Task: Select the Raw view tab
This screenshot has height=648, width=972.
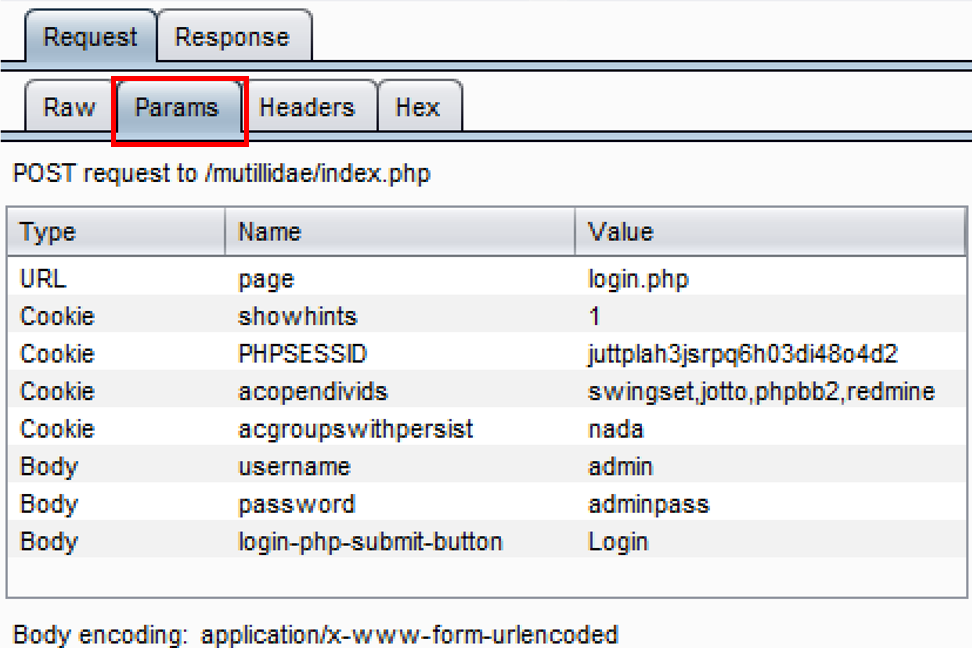Action: tap(69, 107)
